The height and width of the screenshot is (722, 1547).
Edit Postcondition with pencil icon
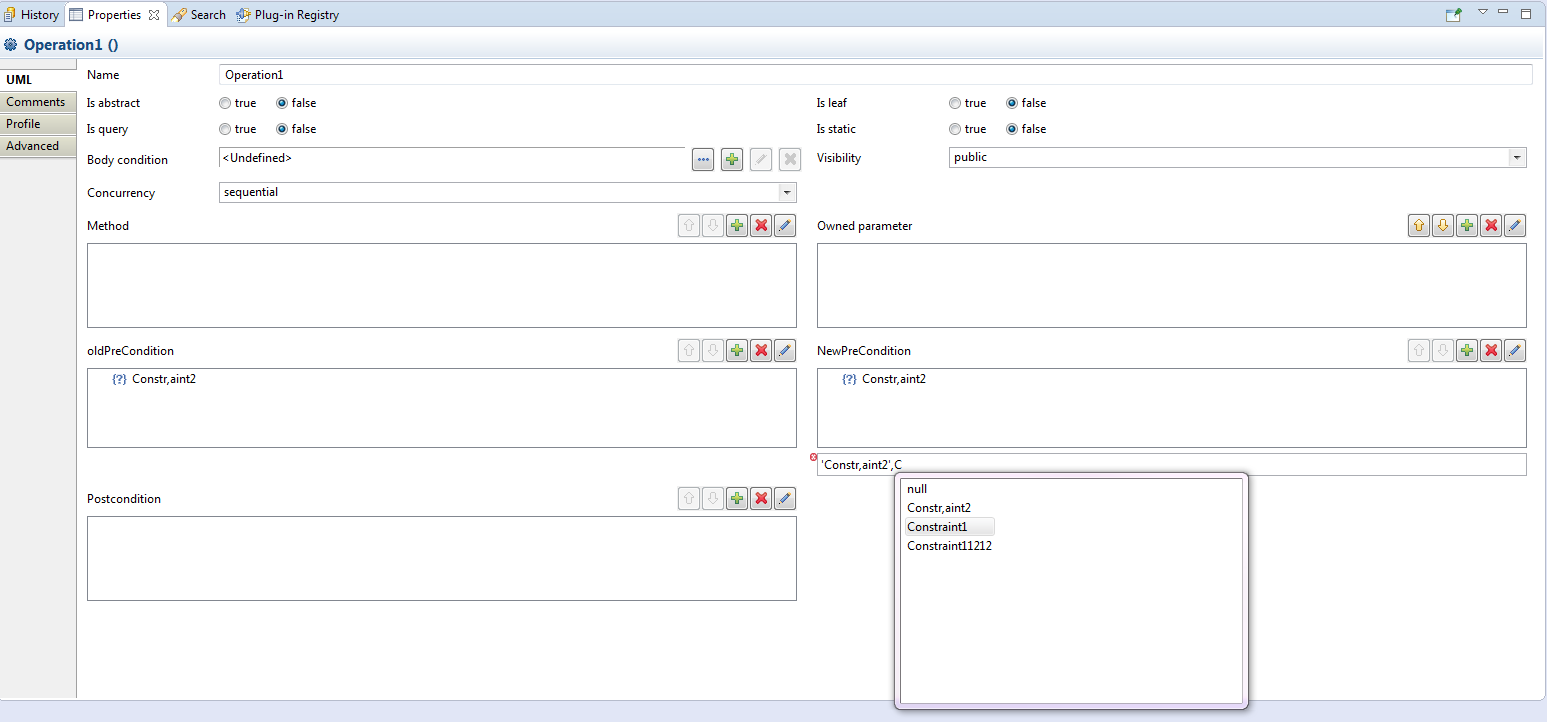click(785, 499)
